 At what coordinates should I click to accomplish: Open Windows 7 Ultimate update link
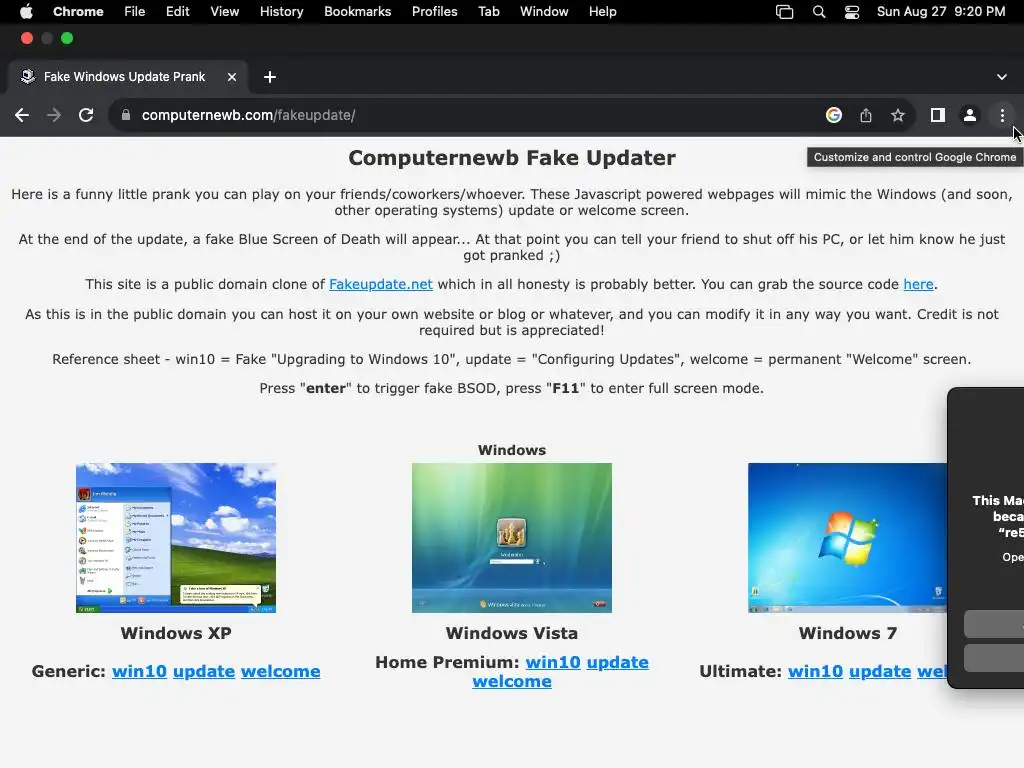point(880,671)
